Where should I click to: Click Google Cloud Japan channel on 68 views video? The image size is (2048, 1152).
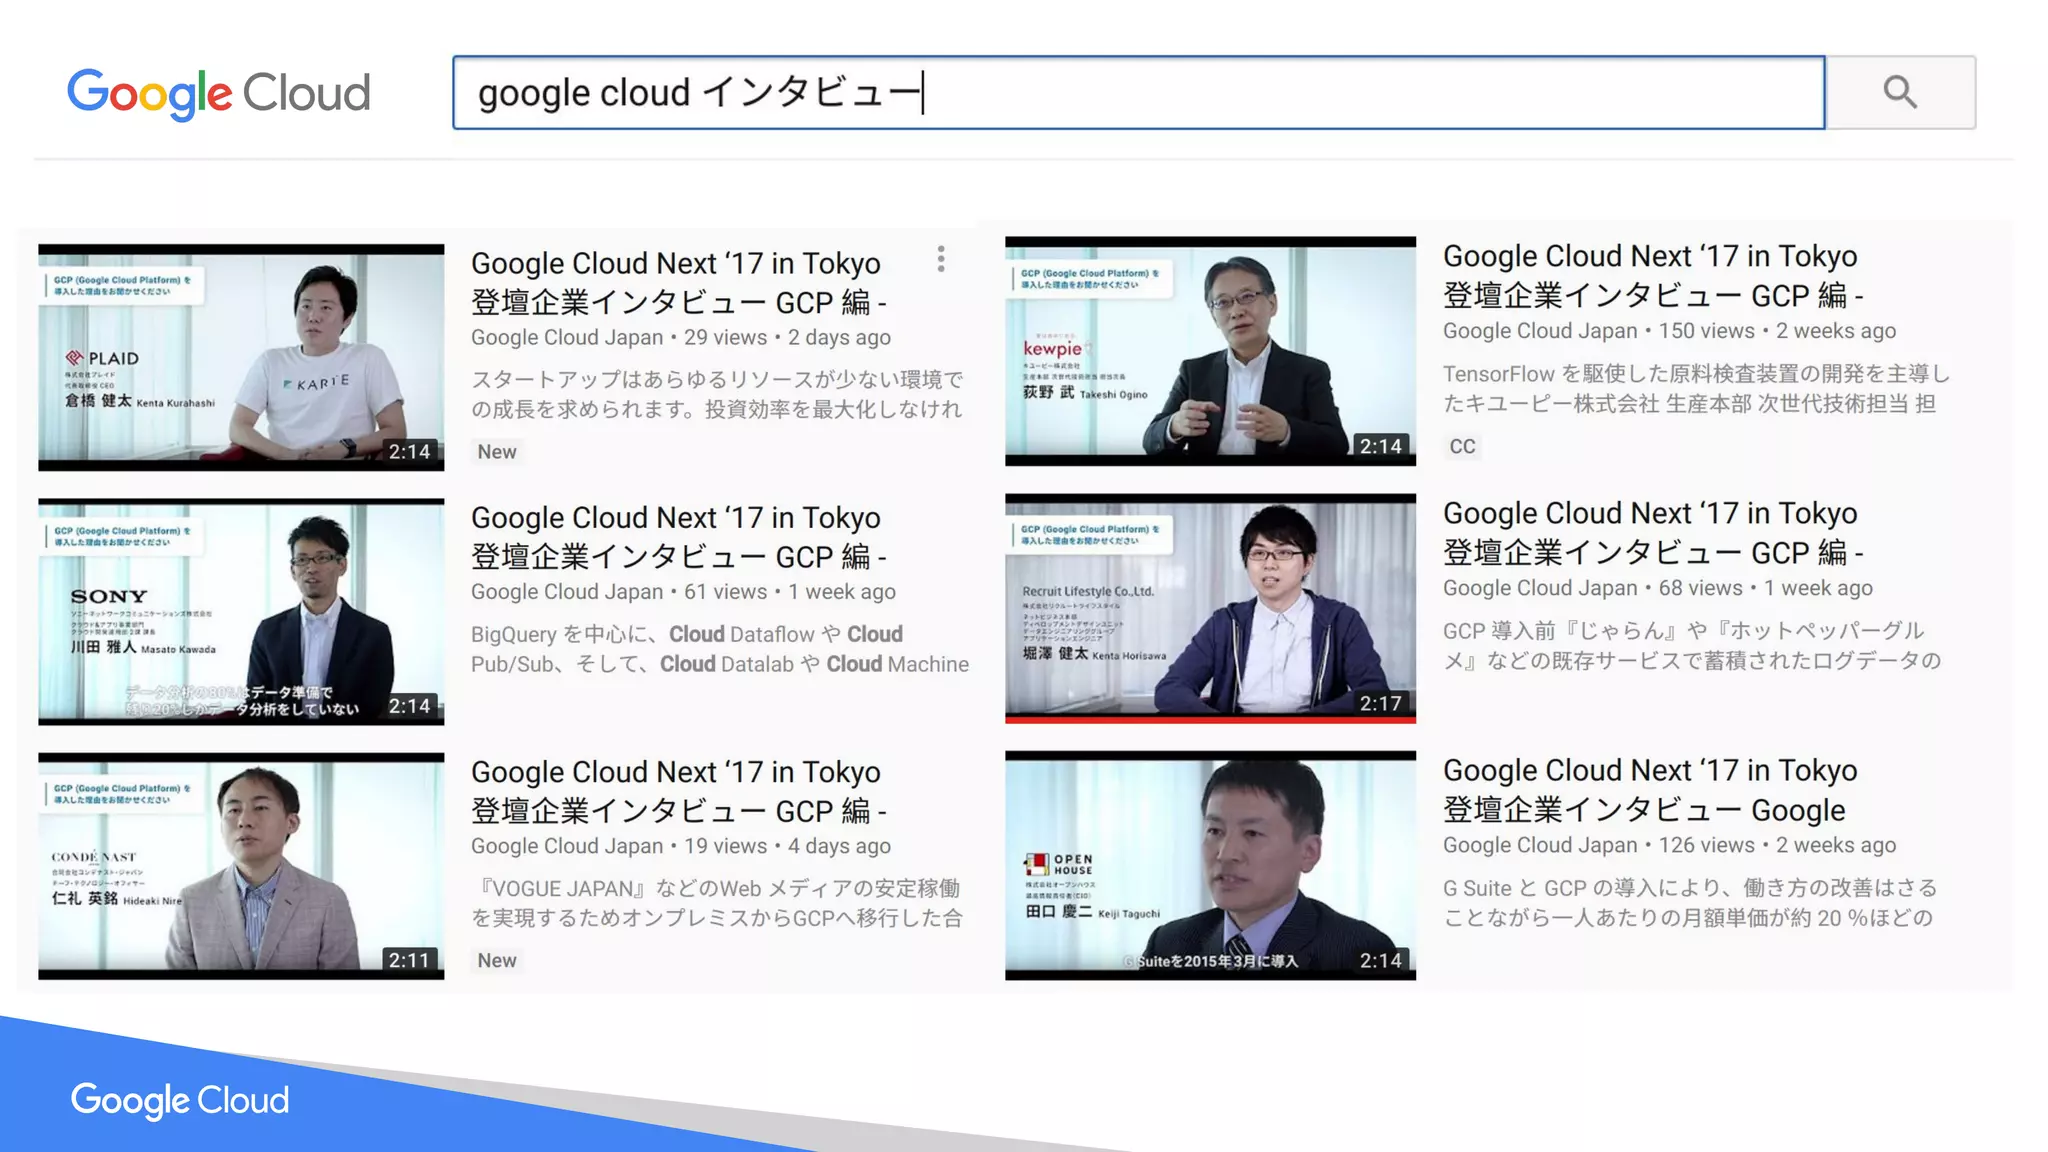click(x=1540, y=588)
